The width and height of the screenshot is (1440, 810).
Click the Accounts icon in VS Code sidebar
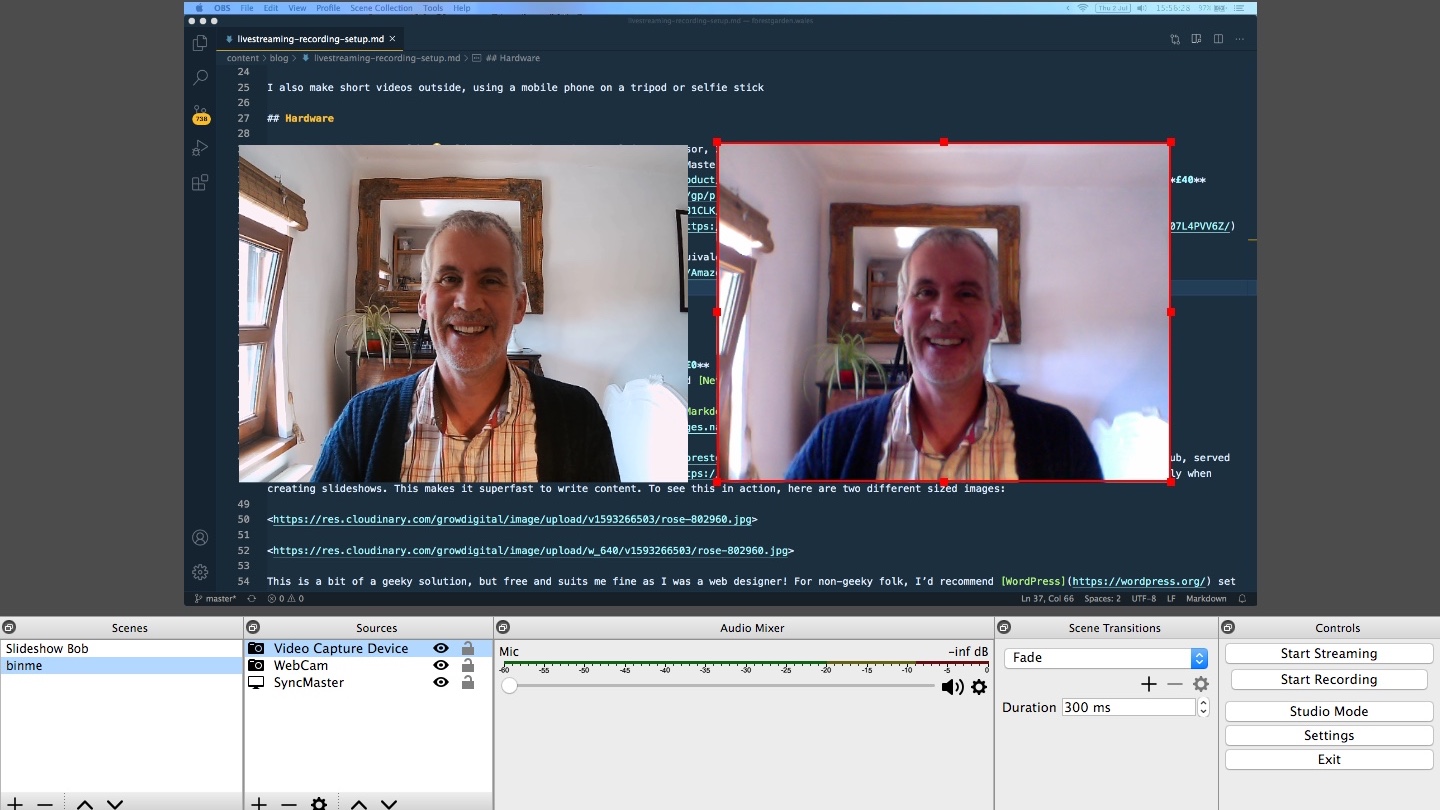click(200, 538)
